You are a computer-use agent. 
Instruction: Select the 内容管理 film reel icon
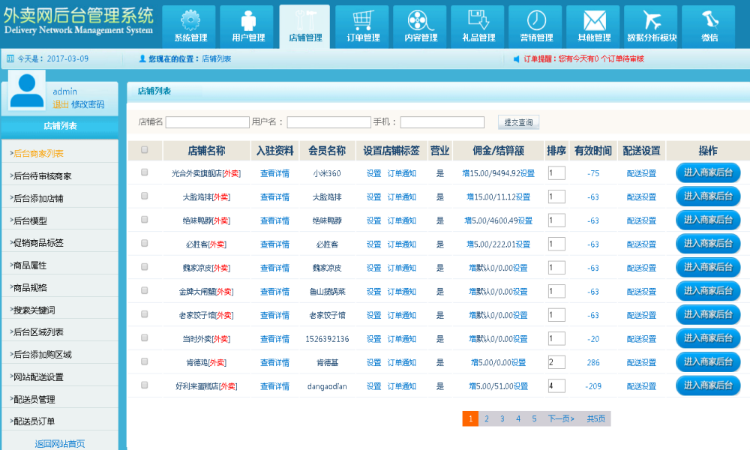pos(420,22)
